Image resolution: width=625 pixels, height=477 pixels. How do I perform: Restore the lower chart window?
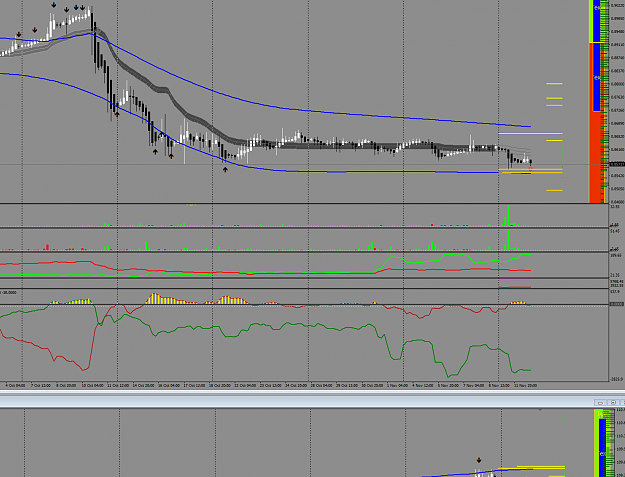click(614, 402)
